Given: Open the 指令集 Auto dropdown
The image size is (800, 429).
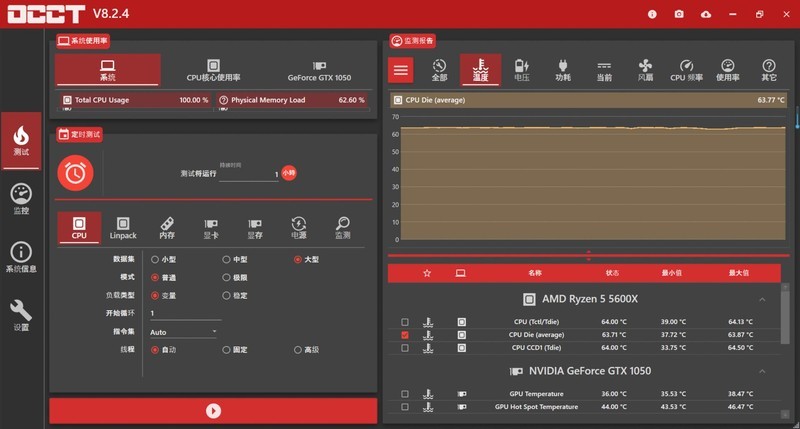Looking at the screenshot, I should [183, 331].
